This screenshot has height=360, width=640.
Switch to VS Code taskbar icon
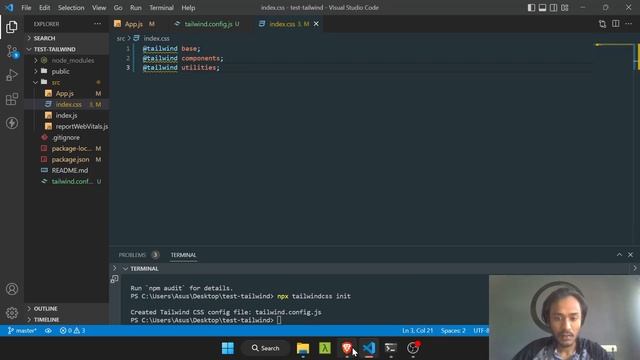[x=369, y=348]
